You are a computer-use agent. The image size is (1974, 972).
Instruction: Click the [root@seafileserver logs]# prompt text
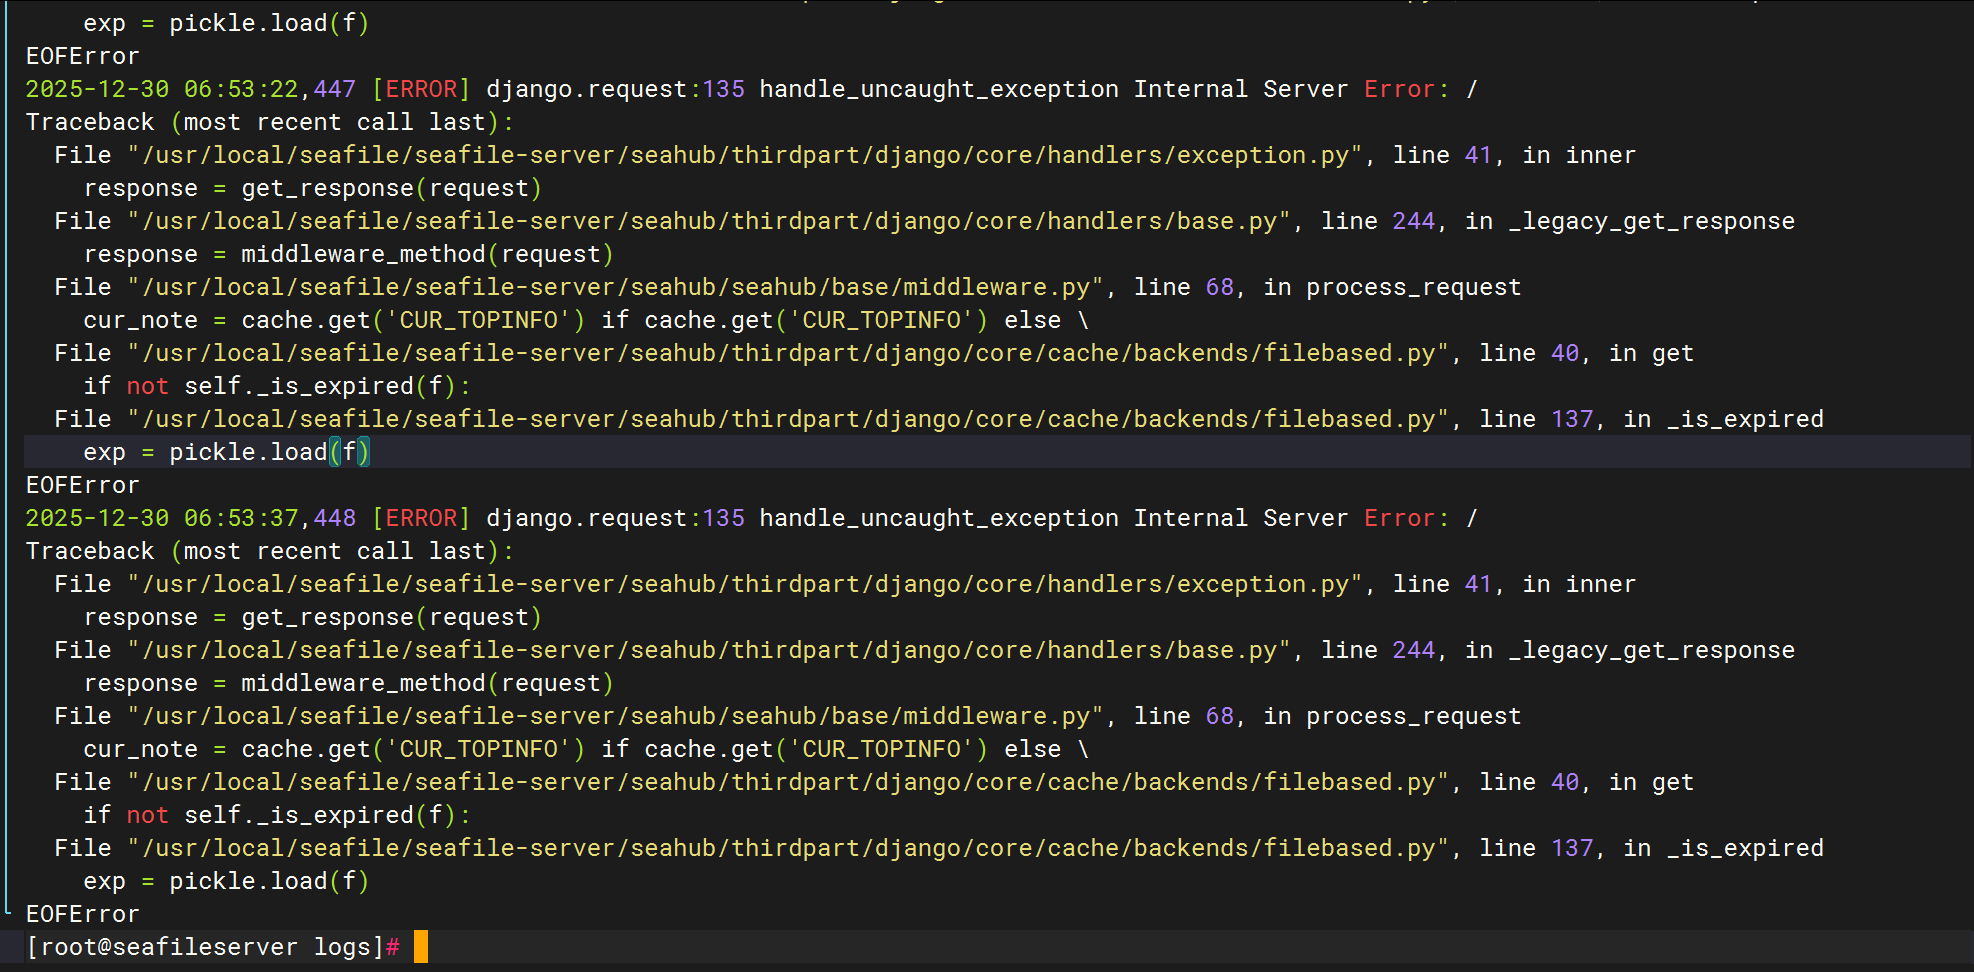pyautogui.click(x=212, y=946)
